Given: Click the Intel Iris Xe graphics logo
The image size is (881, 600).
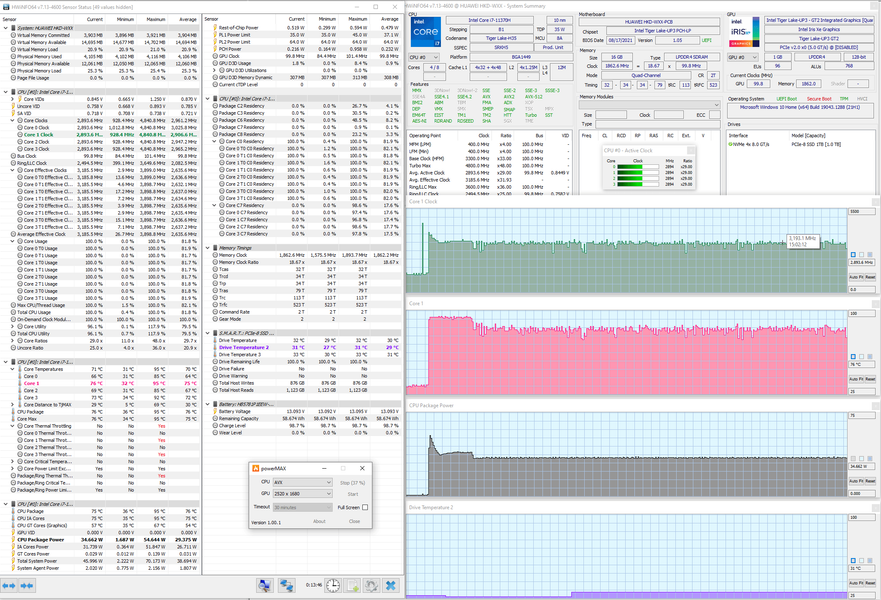Looking at the screenshot, I should click(x=743, y=32).
